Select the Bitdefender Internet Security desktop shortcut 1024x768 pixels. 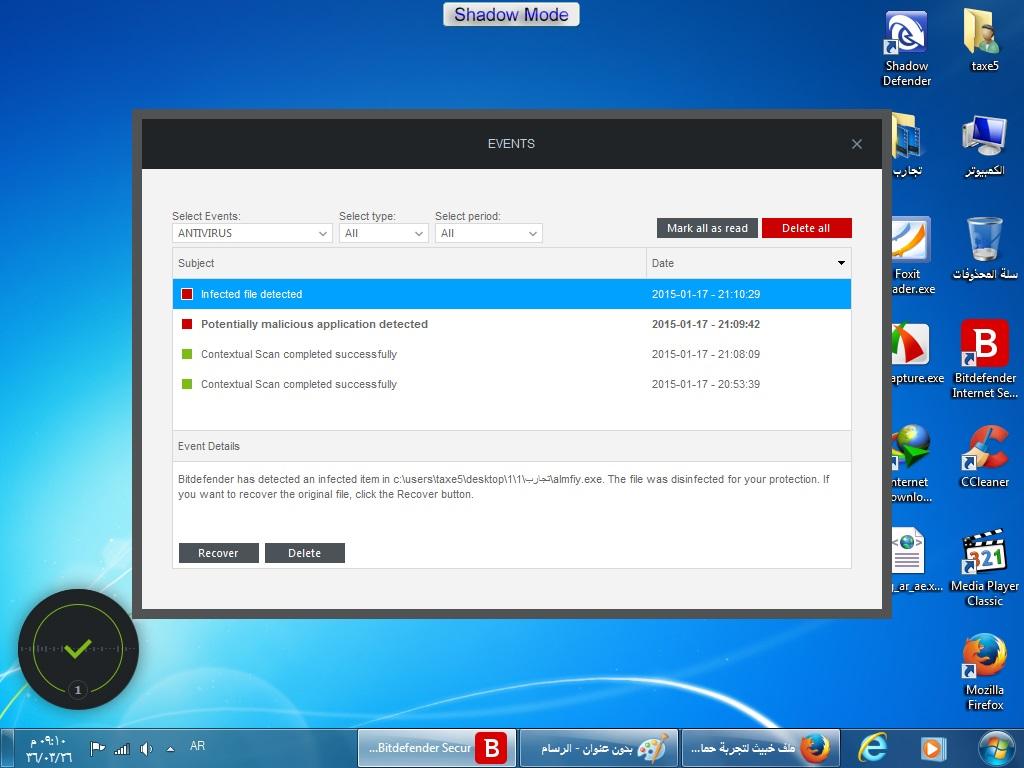click(985, 359)
